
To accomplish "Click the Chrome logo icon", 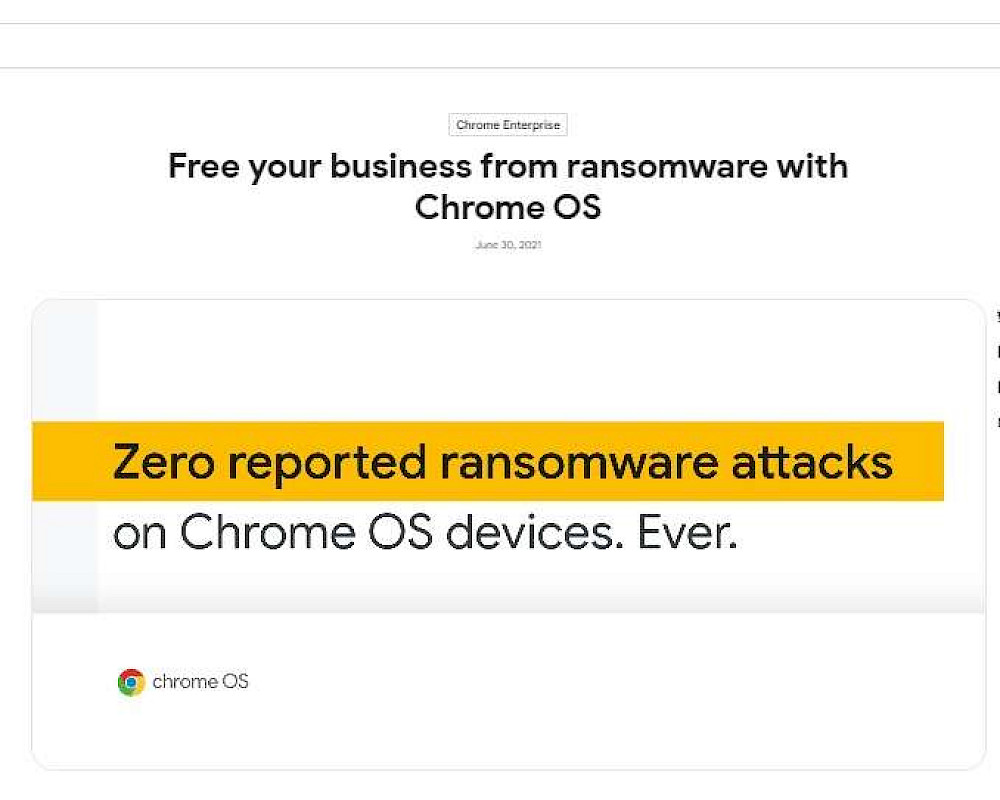I will tap(131, 682).
